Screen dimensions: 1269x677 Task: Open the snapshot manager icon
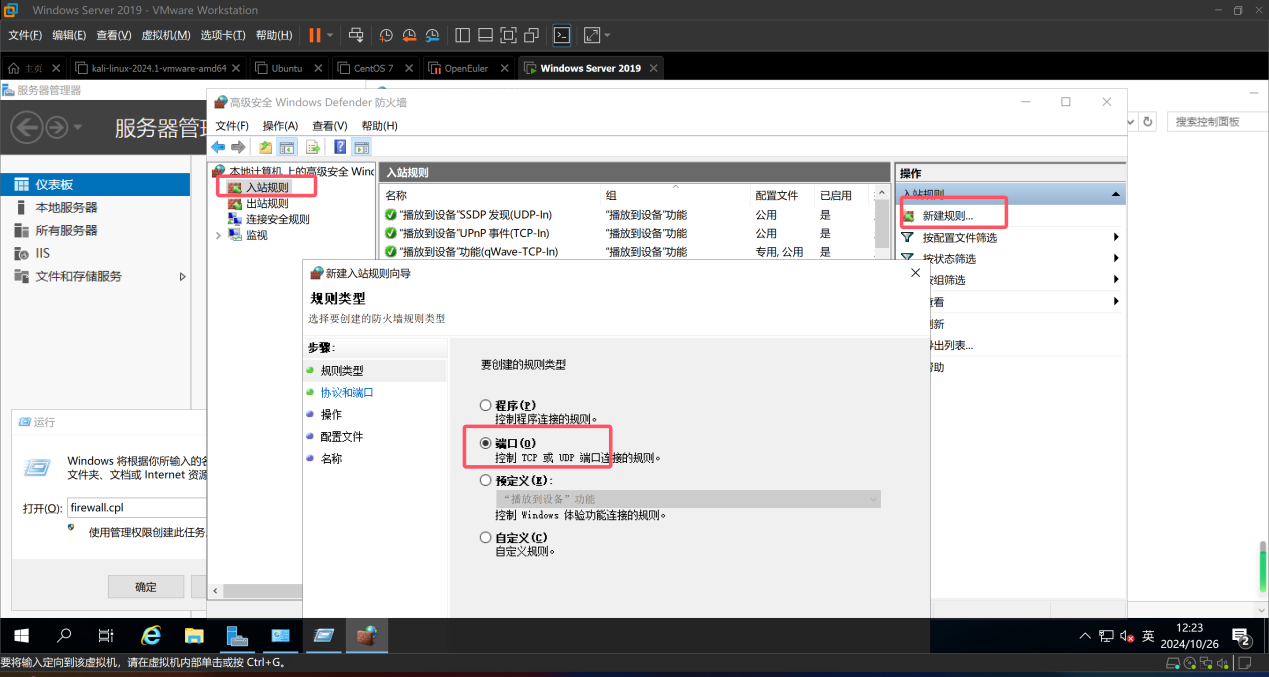coord(432,35)
